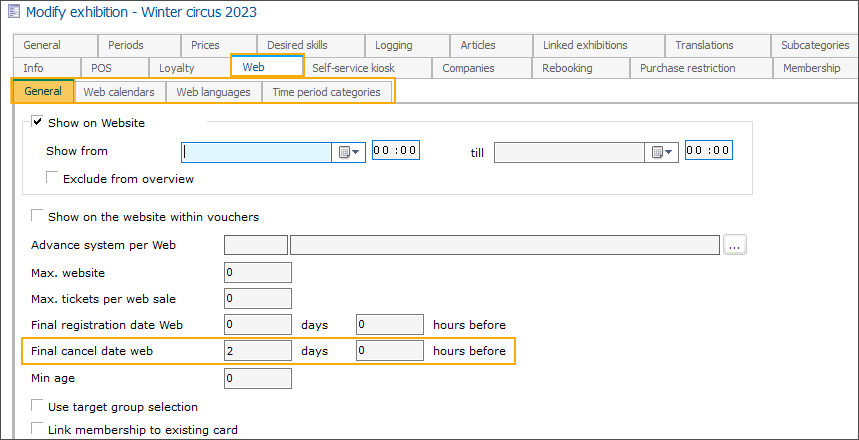Image resolution: width=859 pixels, height=440 pixels.
Task: Open Time period categories sub-tab
Action: (x=327, y=92)
